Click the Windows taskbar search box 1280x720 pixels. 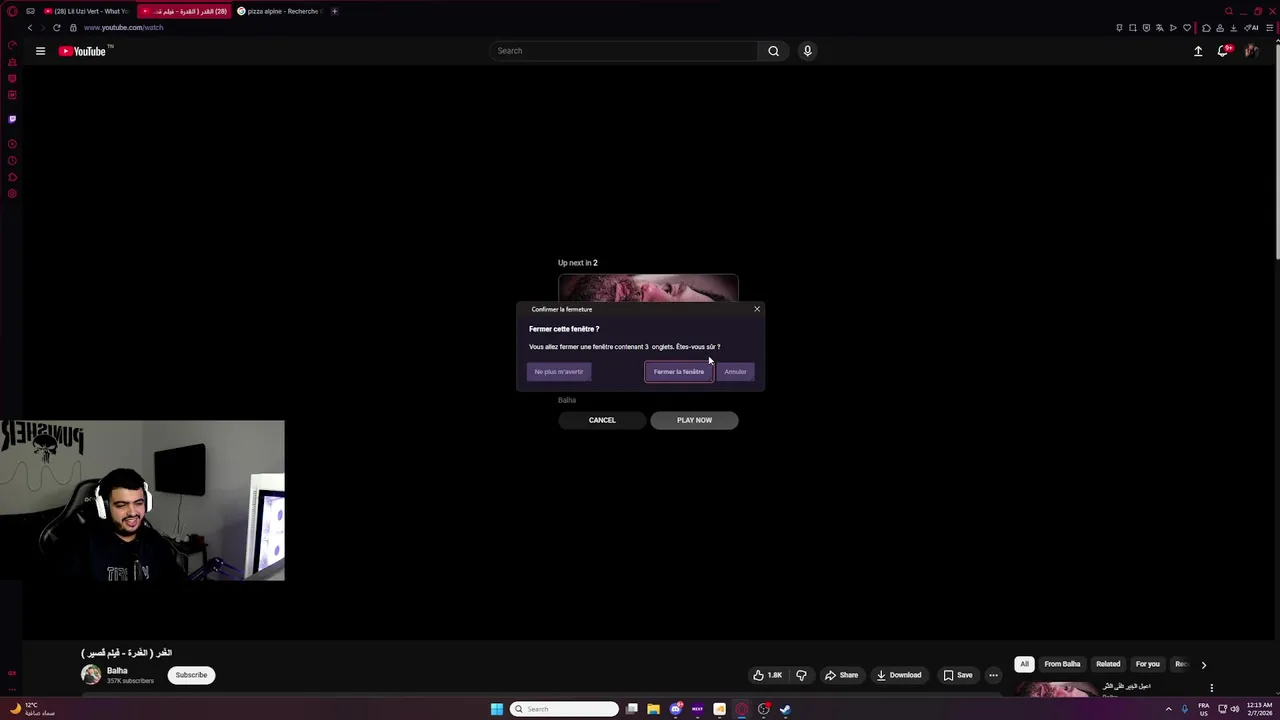click(x=565, y=709)
